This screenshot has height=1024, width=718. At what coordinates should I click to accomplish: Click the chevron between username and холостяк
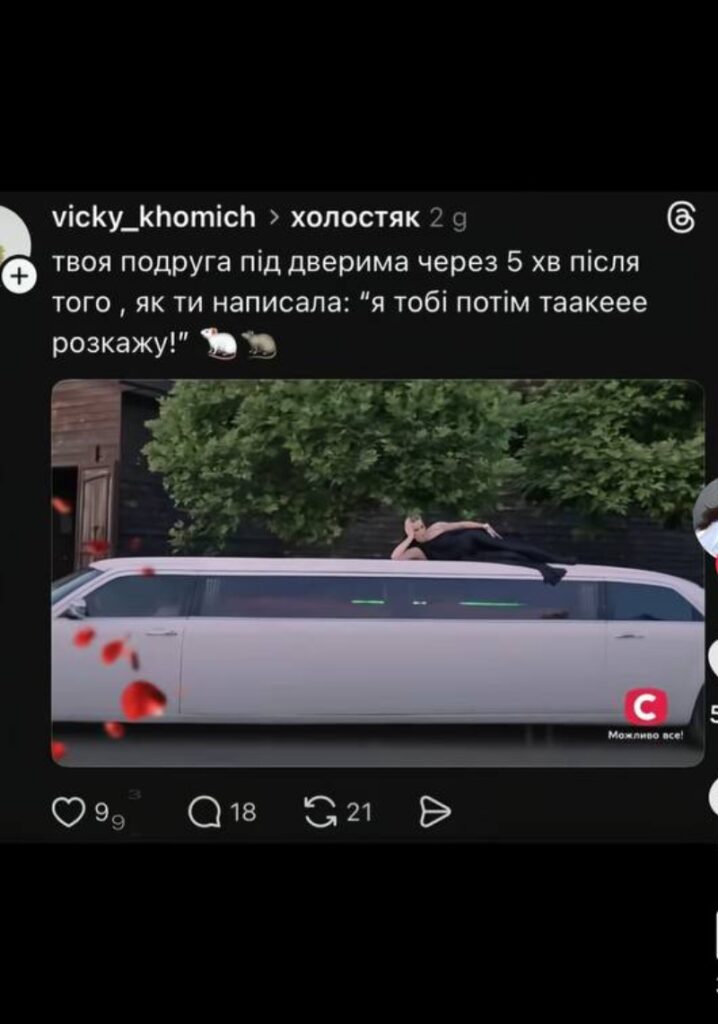tap(274, 217)
